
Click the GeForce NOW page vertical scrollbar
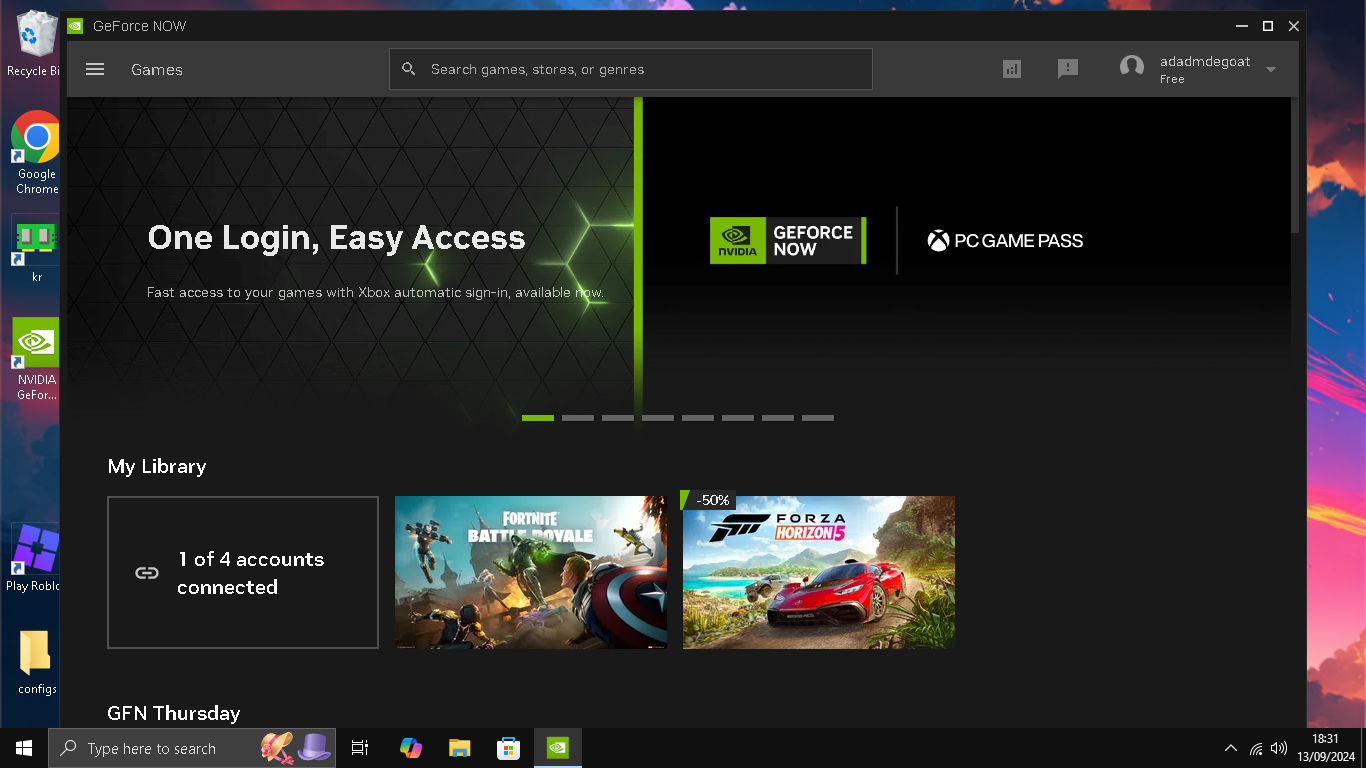click(1295, 165)
